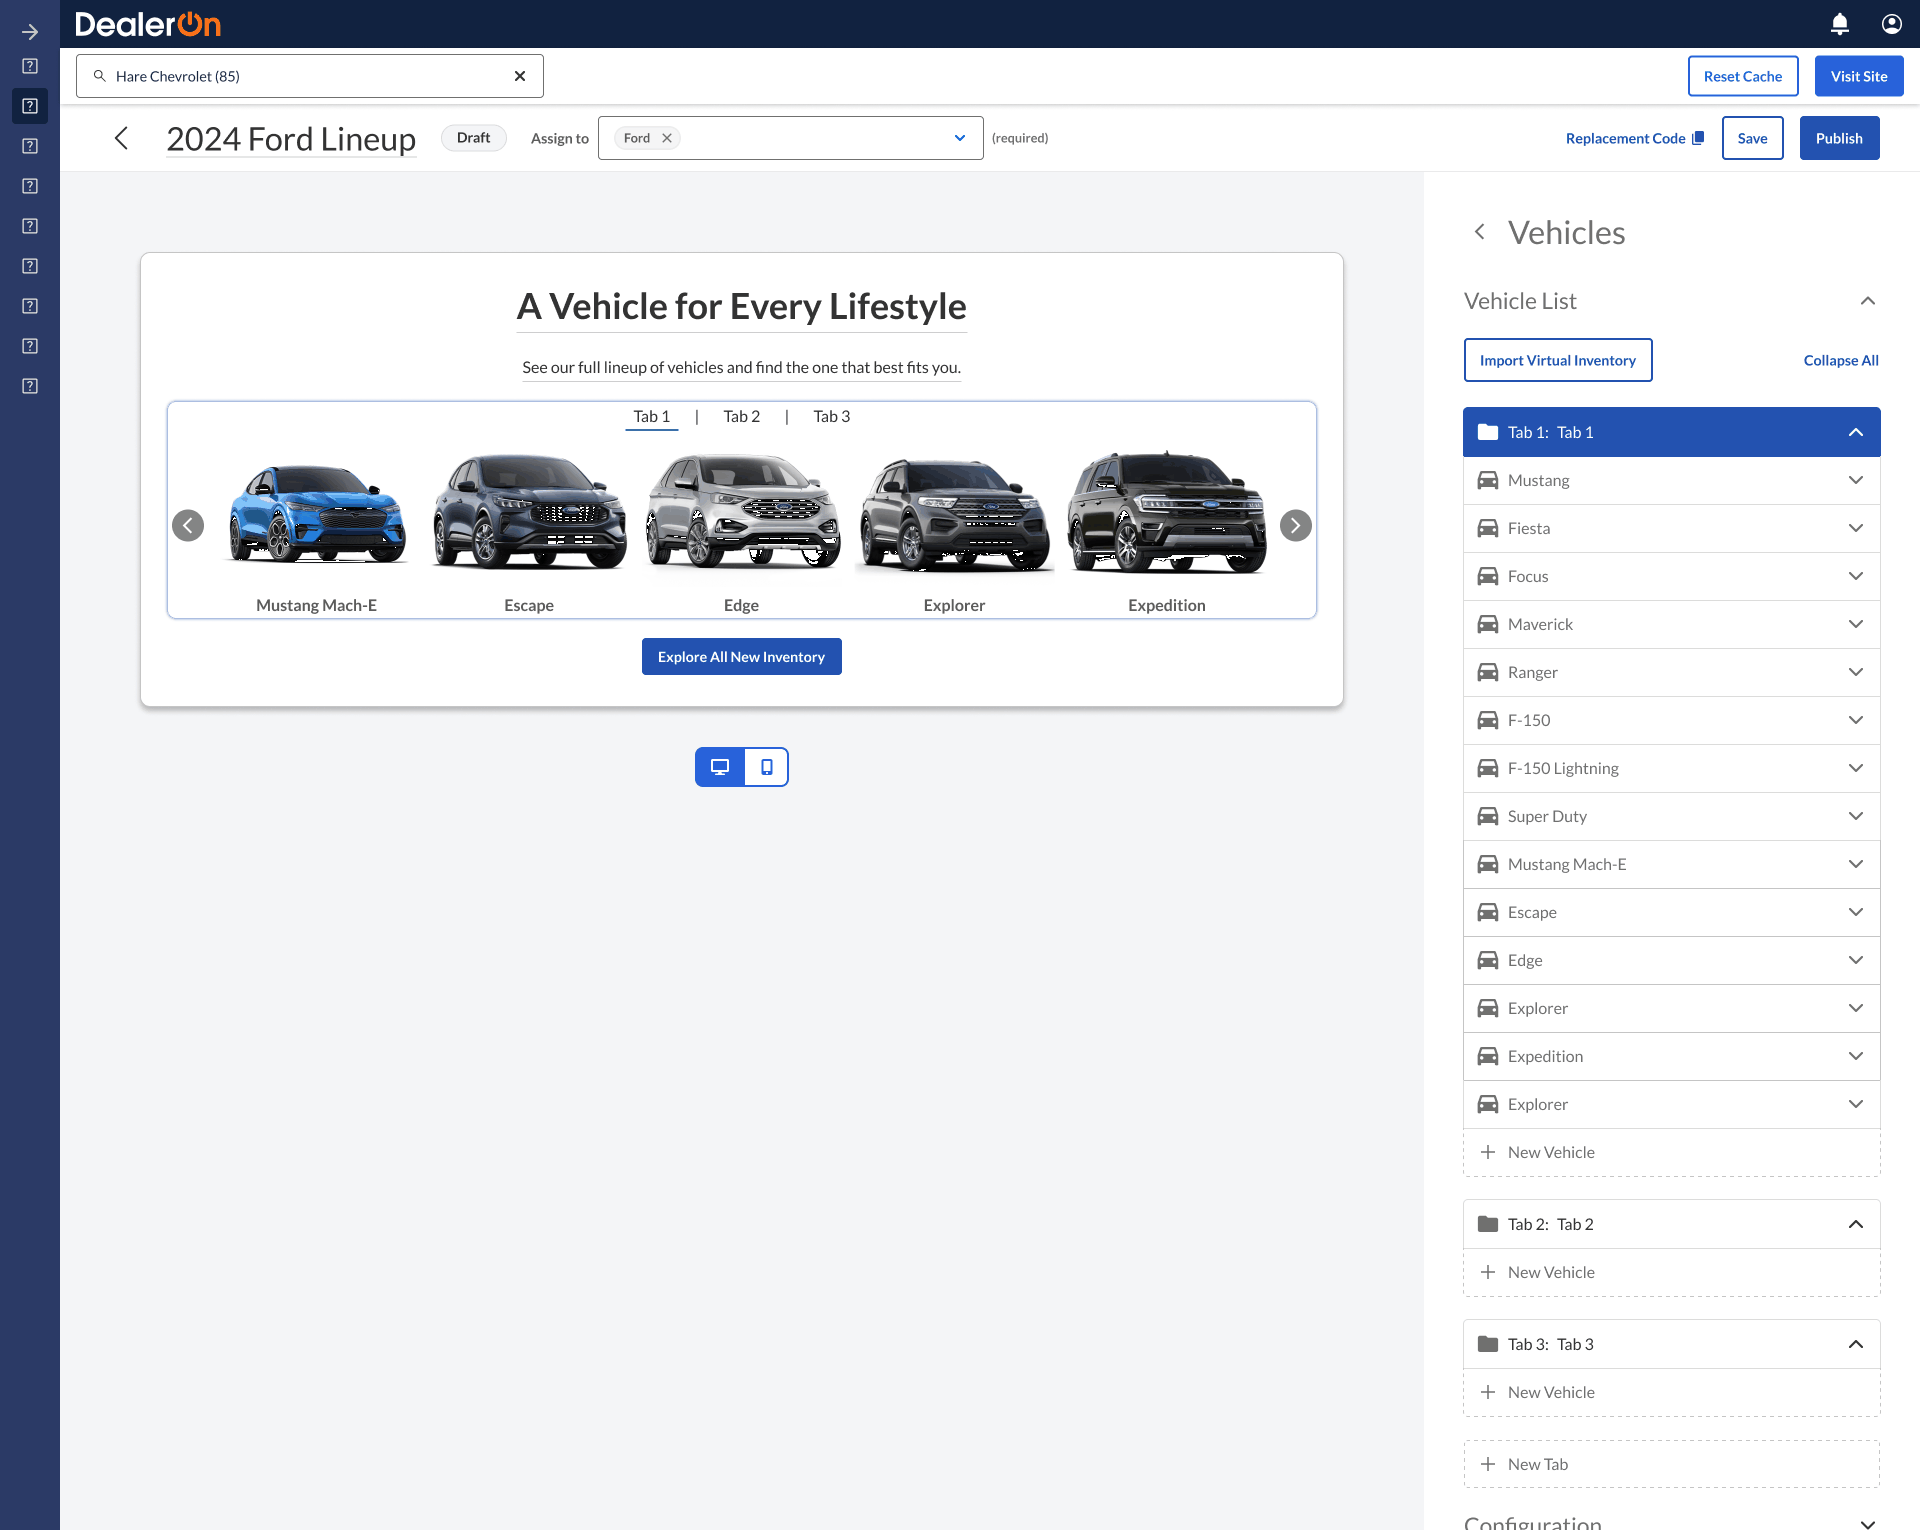The height and width of the screenshot is (1530, 1920).
Task: Switch to desktop preview
Action: (x=720, y=767)
